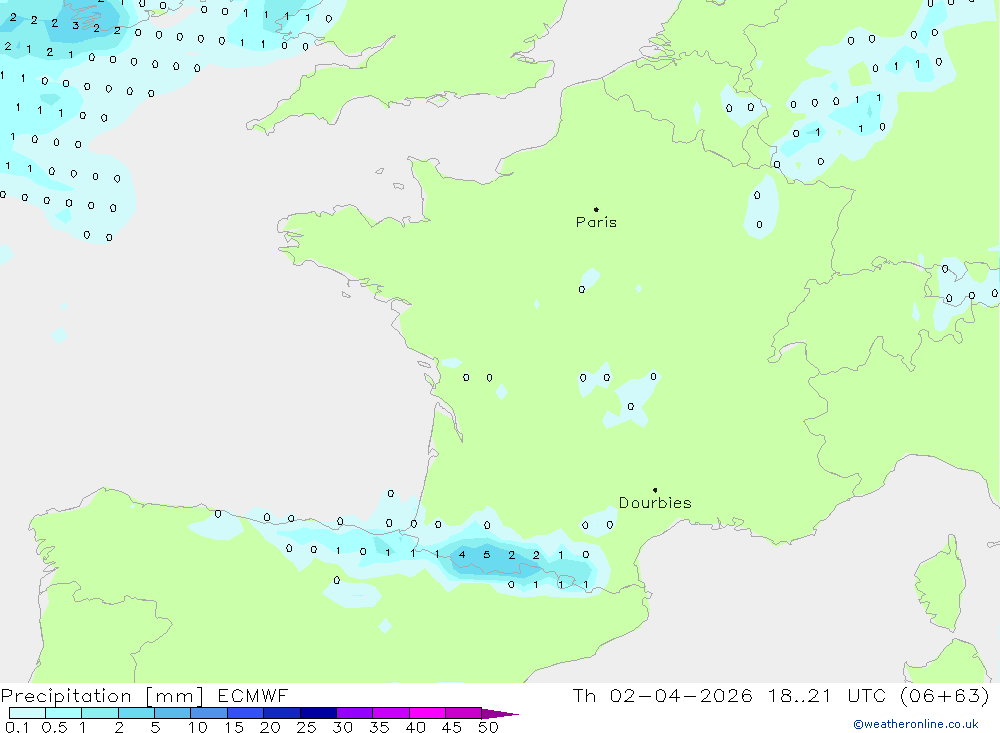Viewport: 1000px width, 733px height.
Task: Click the '10' legend scale label
Action: (x=198, y=727)
